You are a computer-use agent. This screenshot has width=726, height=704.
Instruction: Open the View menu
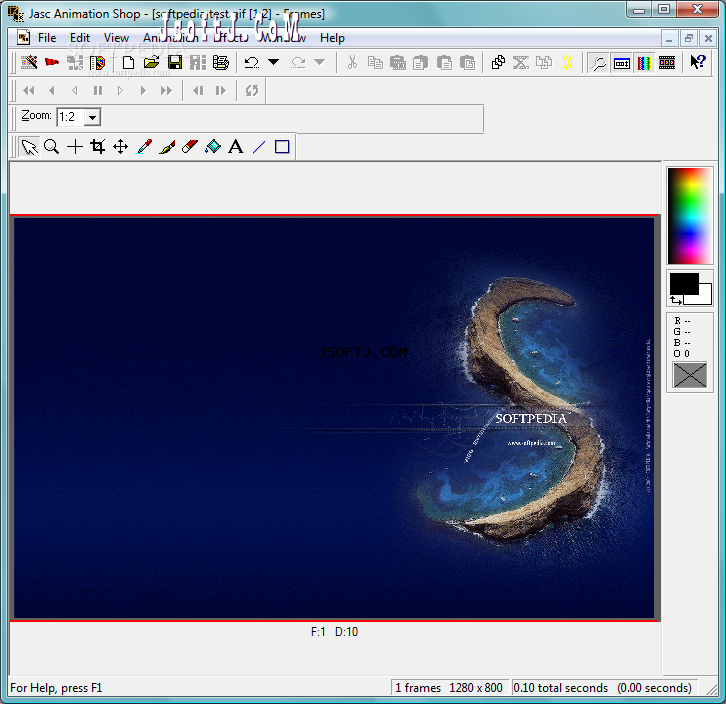[x=116, y=38]
